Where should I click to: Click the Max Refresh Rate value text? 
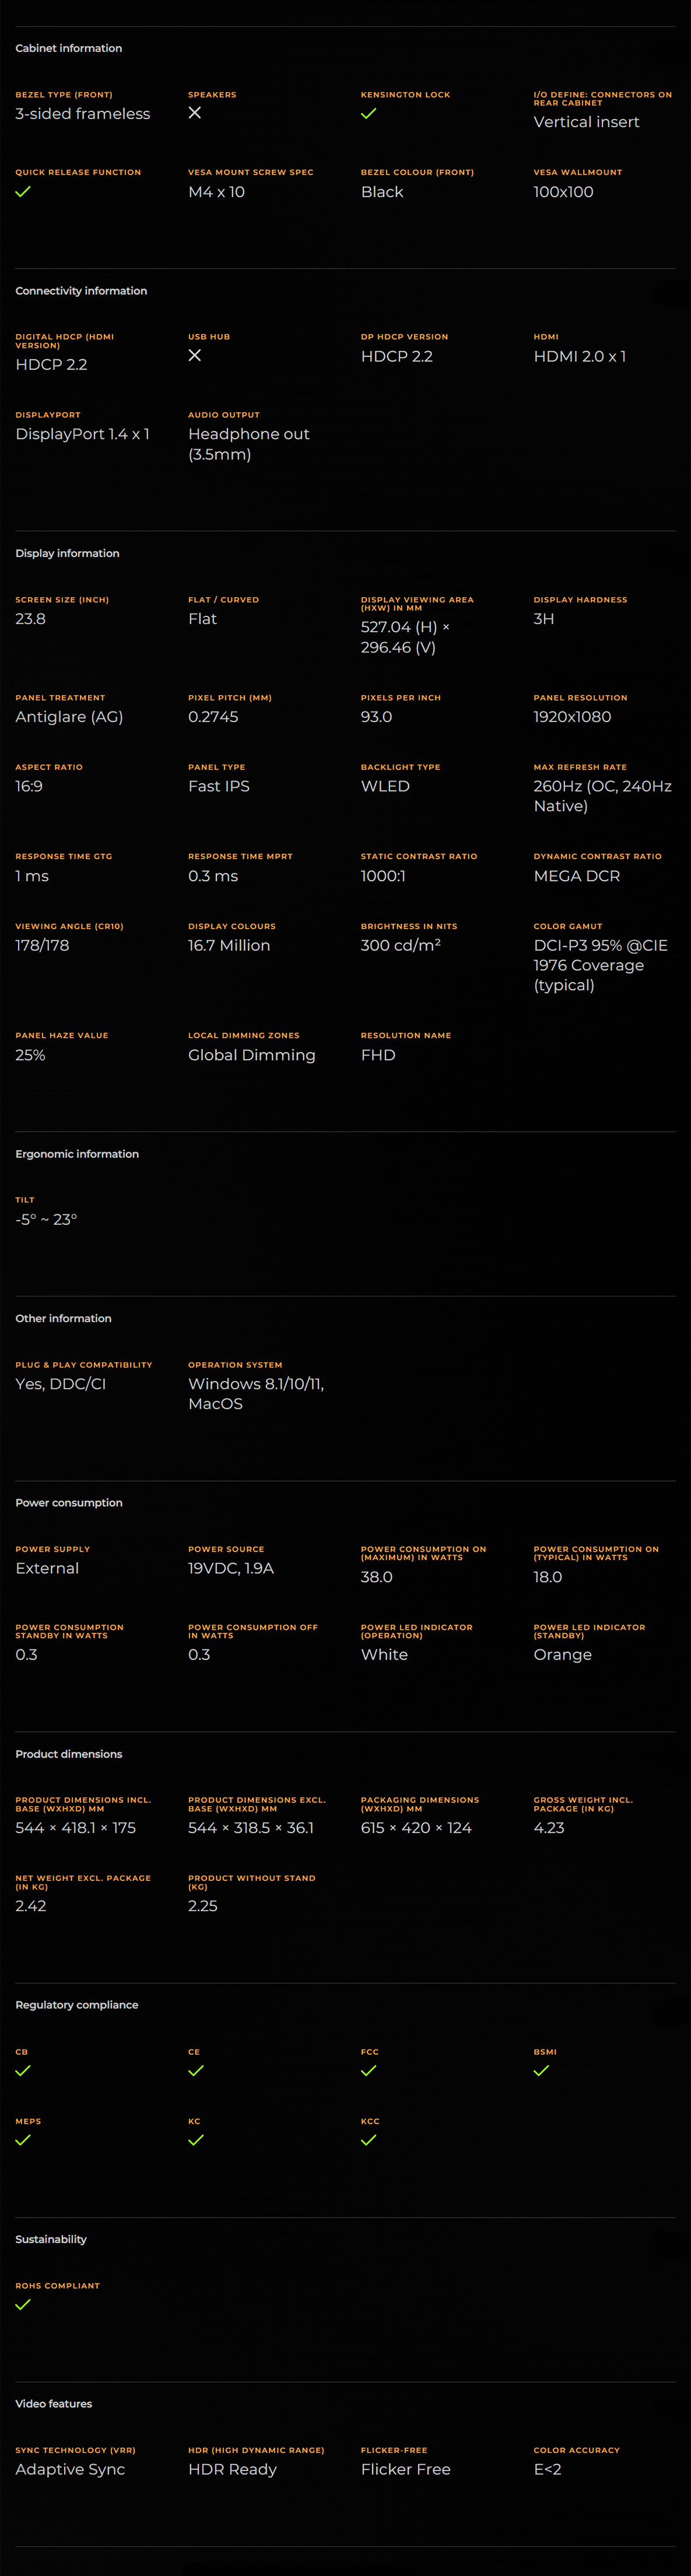tap(602, 796)
